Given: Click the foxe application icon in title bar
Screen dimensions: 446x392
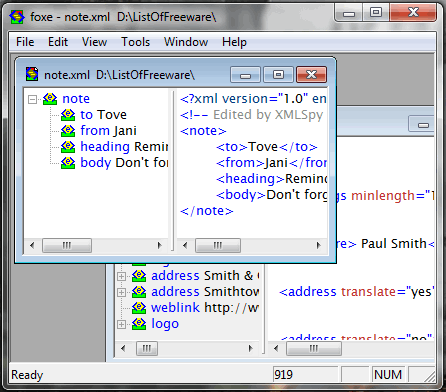Looking at the screenshot, I should (x=17, y=16).
